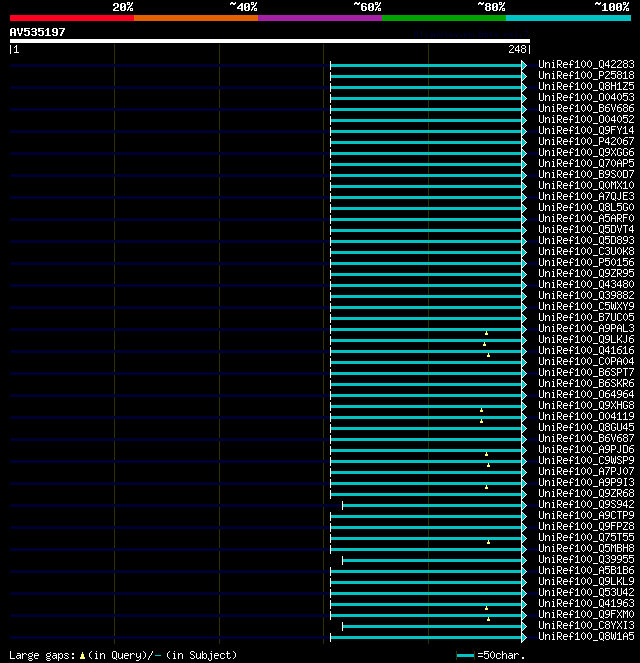The width and height of the screenshot is (640, 663).
Task: Click the =50char. scale legend bar
Action: [465, 656]
